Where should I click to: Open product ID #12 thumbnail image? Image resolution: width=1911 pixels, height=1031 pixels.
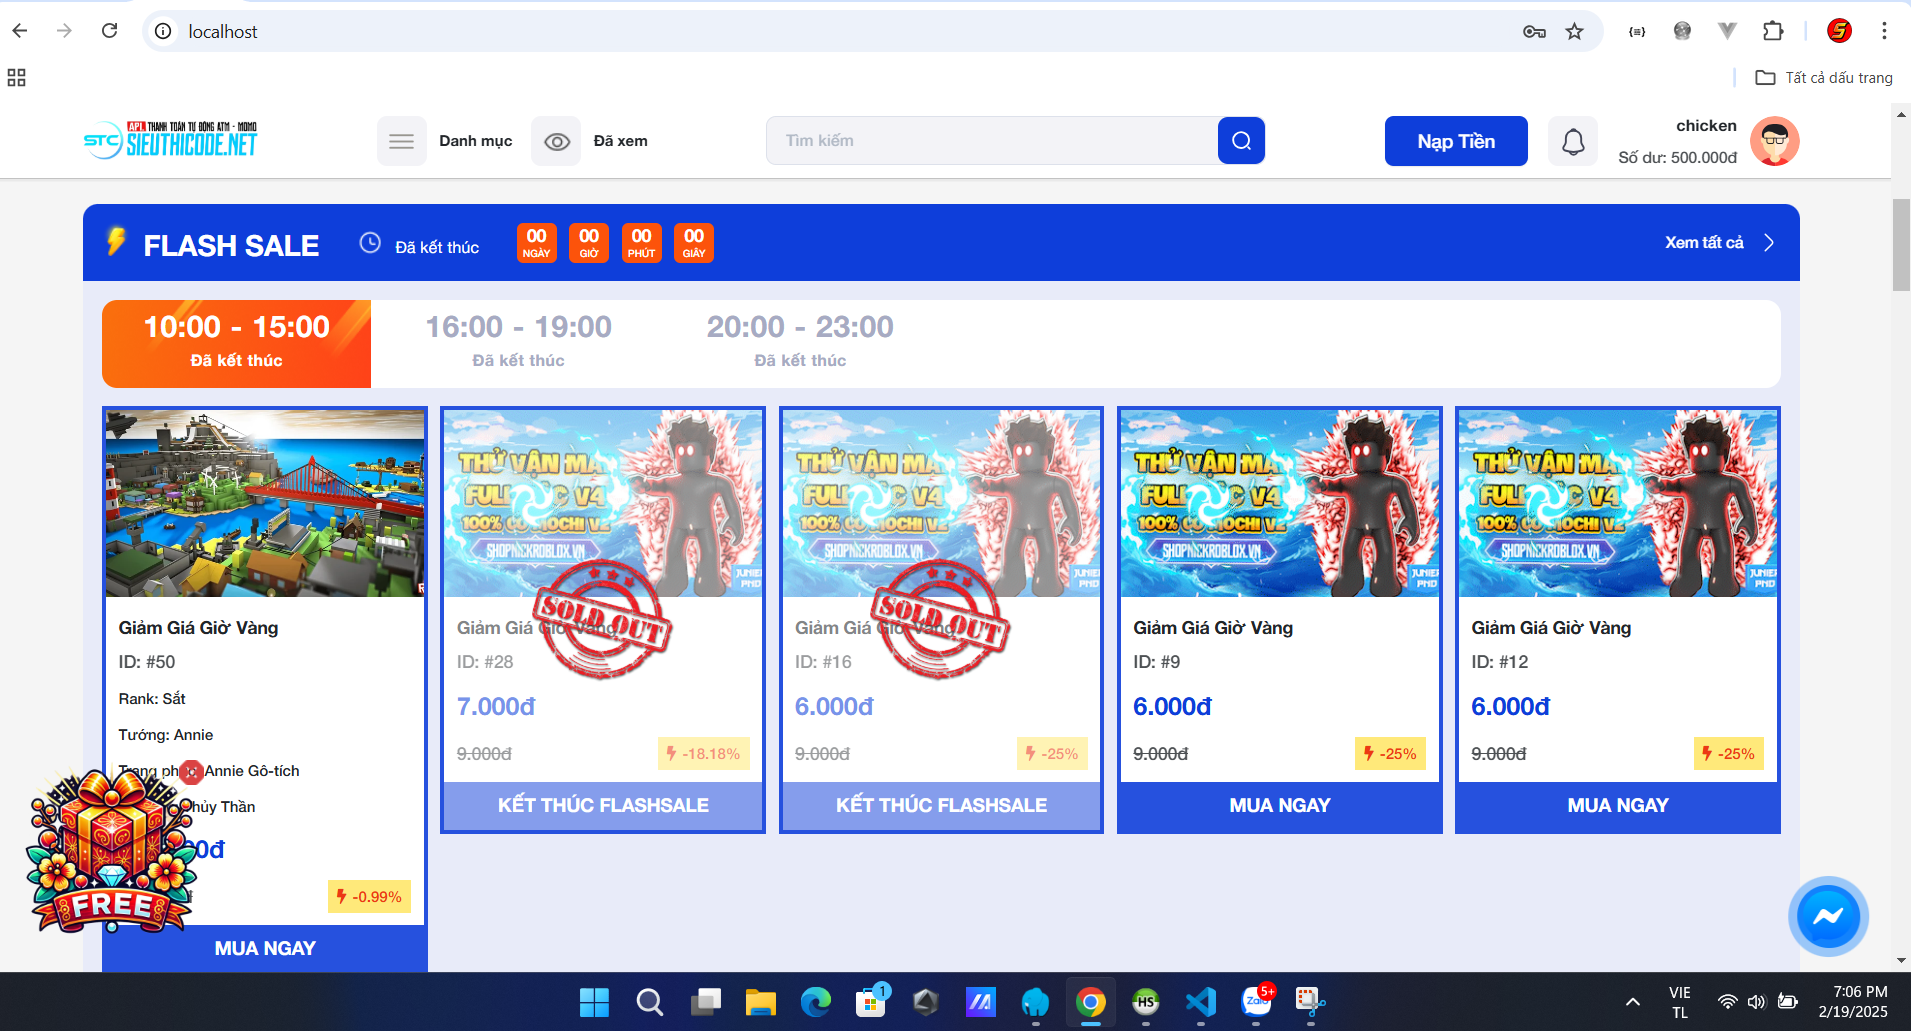pyautogui.click(x=1617, y=503)
